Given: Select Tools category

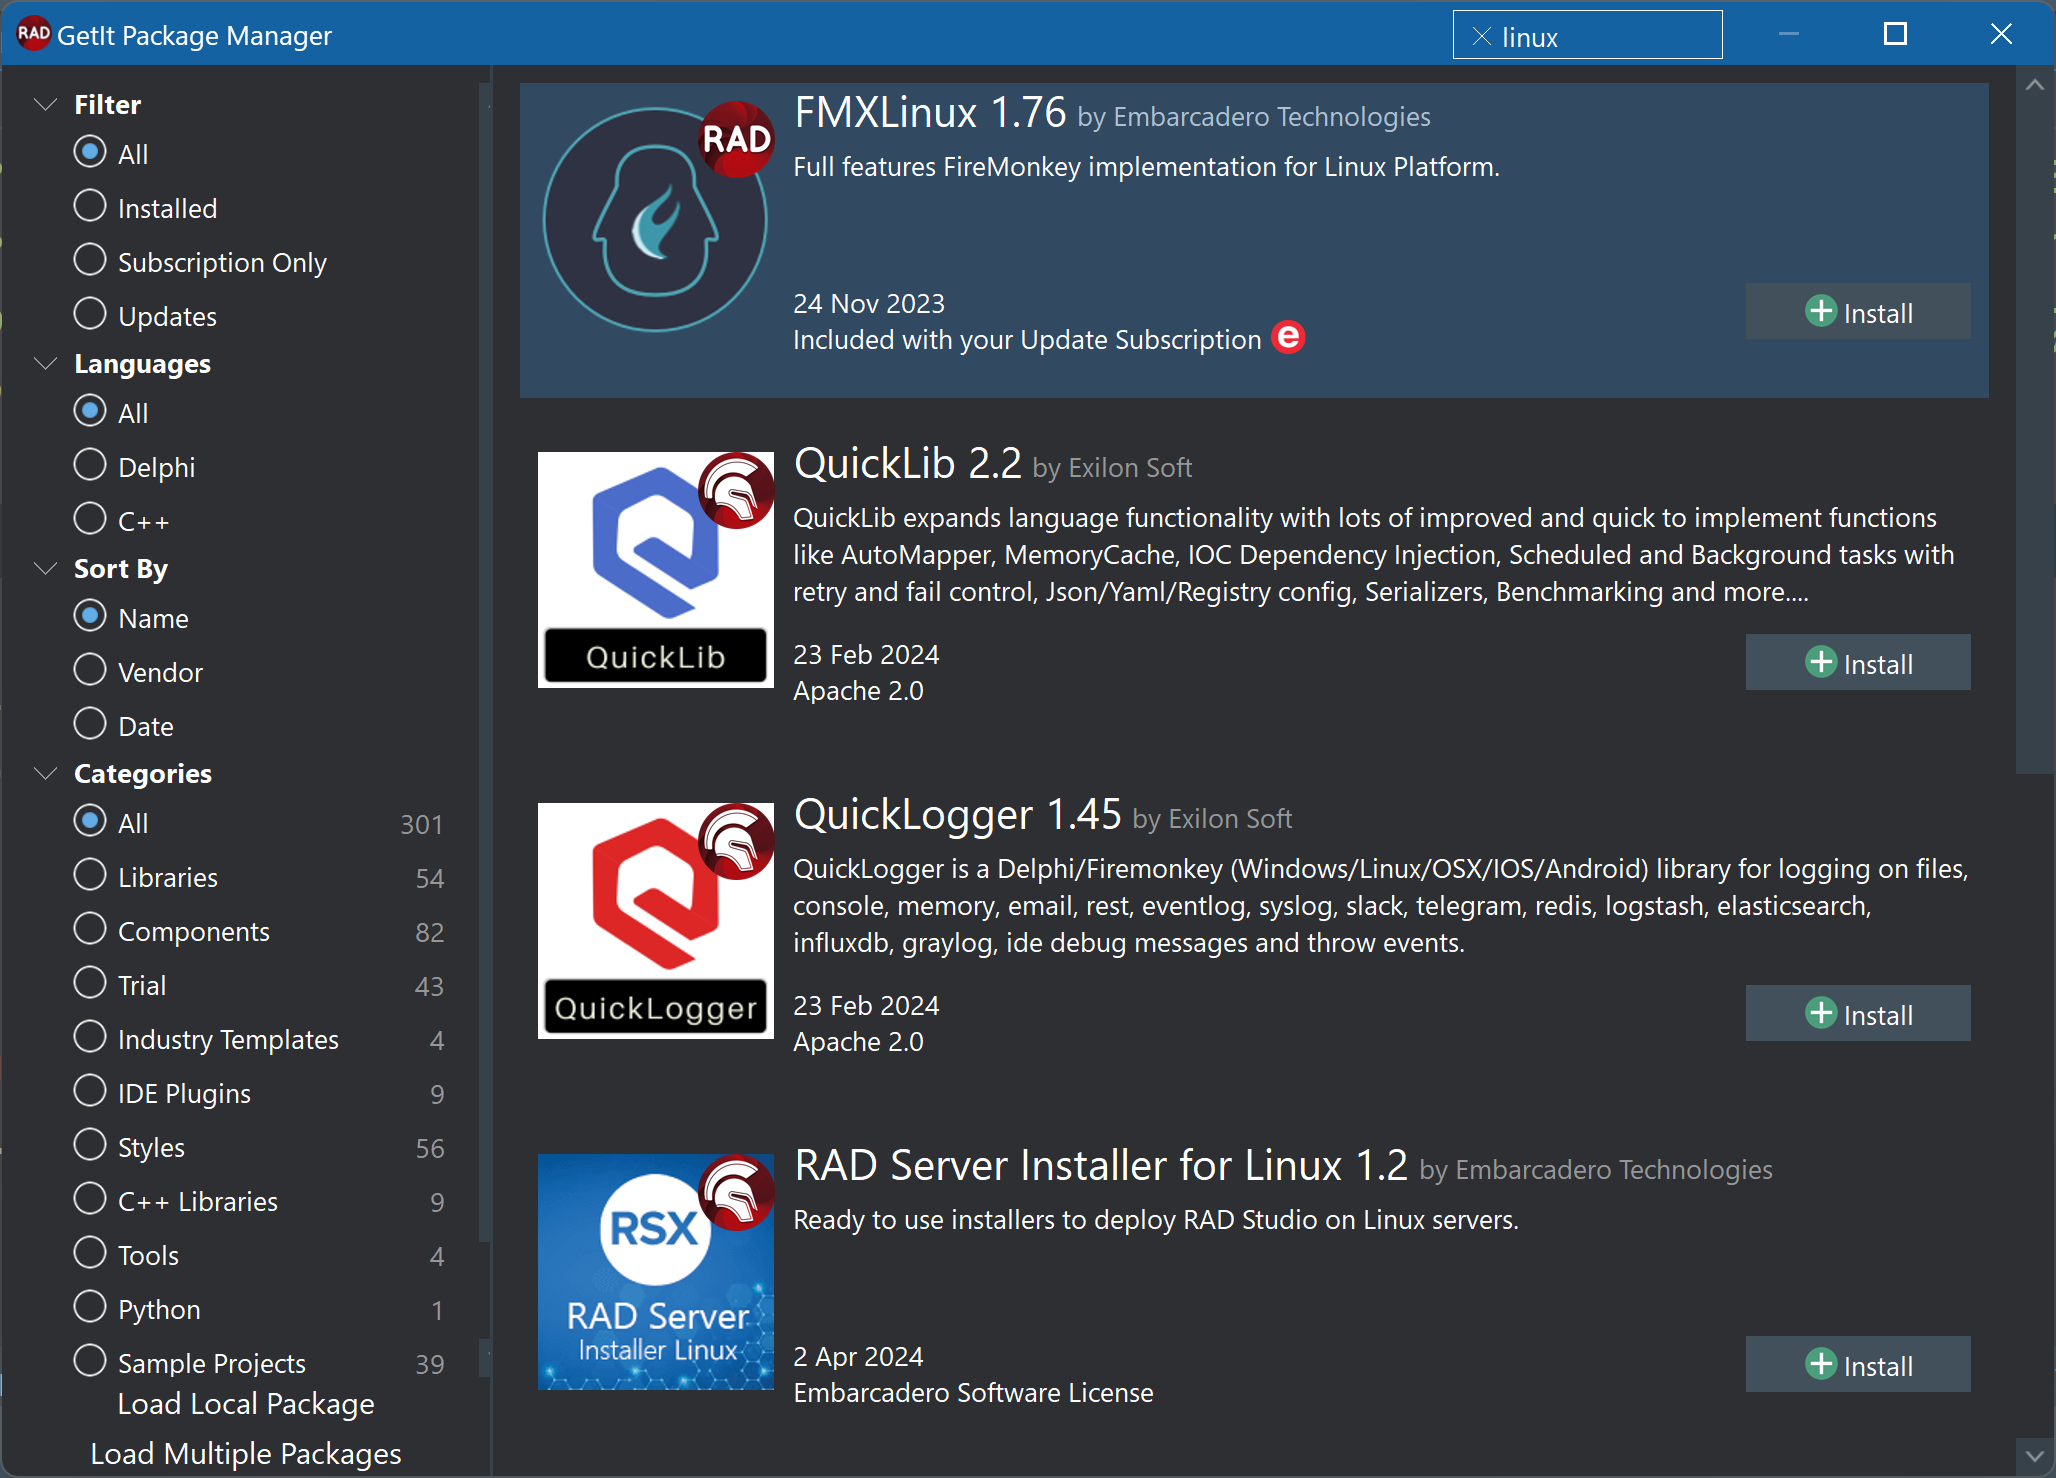Looking at the screenshot, I should point(90,1253).
